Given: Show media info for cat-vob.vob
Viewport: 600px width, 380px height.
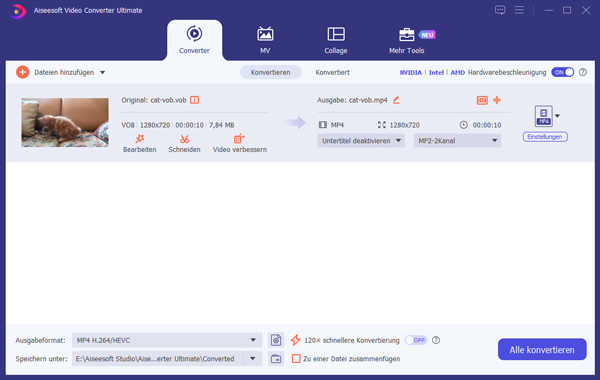Looking at the screenshot, I should coord(195,100).
